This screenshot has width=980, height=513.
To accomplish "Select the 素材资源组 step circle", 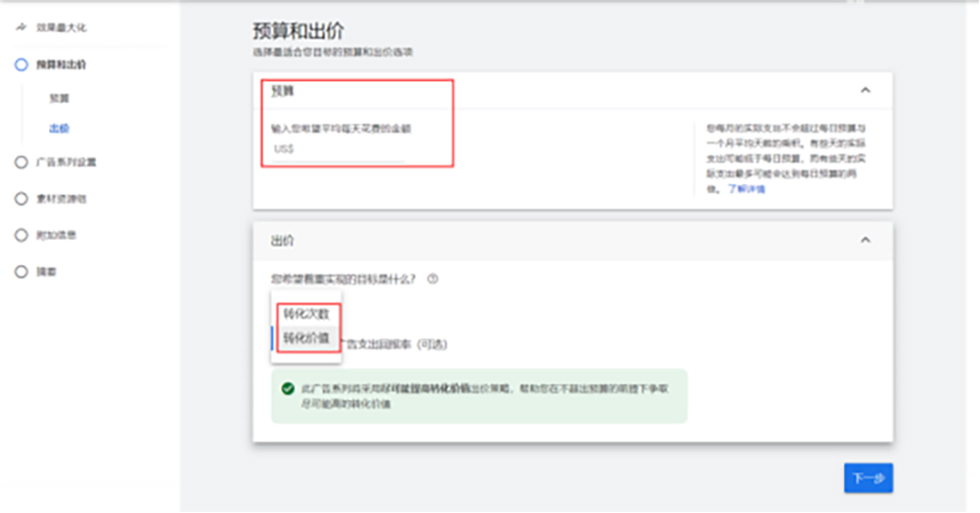I will 20,199.
